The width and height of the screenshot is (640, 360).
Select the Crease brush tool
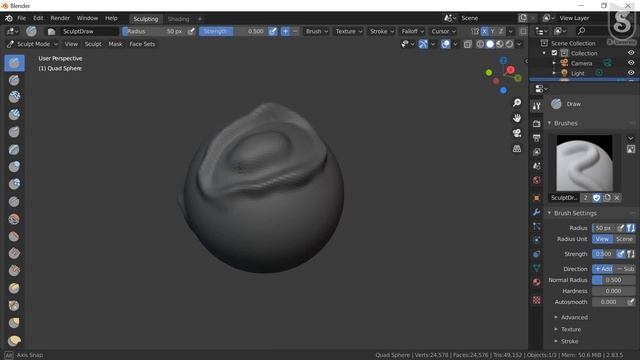pyautogui.click(x=14, y=201)
